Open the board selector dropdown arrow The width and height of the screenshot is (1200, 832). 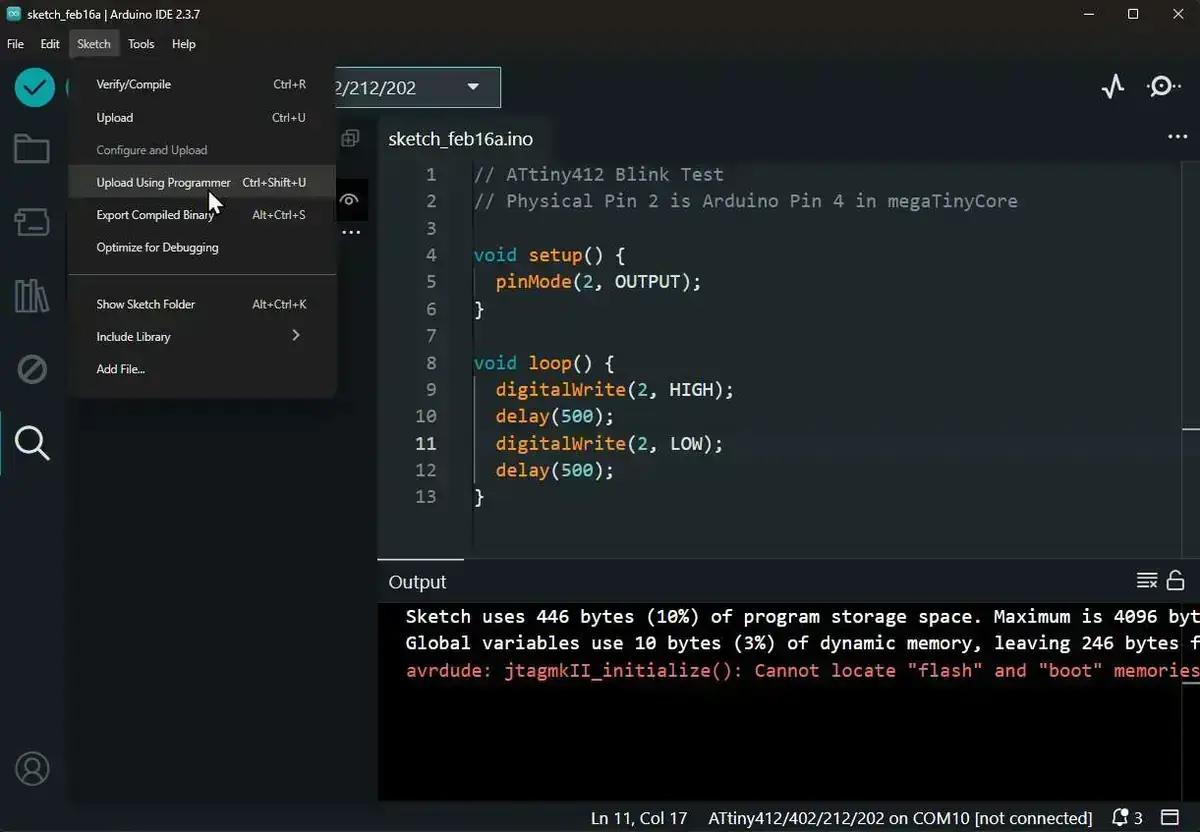pos(473,87)
